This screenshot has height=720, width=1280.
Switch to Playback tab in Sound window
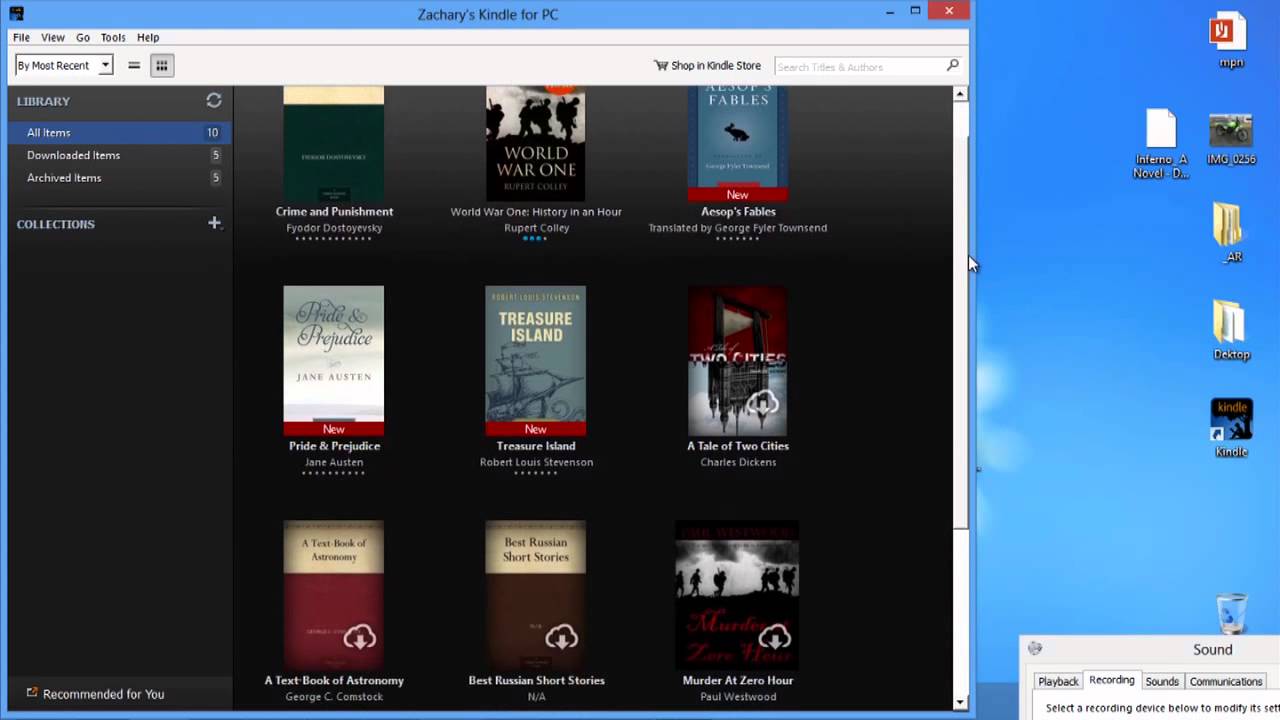pyautogui.click(x=1058, y=681)
